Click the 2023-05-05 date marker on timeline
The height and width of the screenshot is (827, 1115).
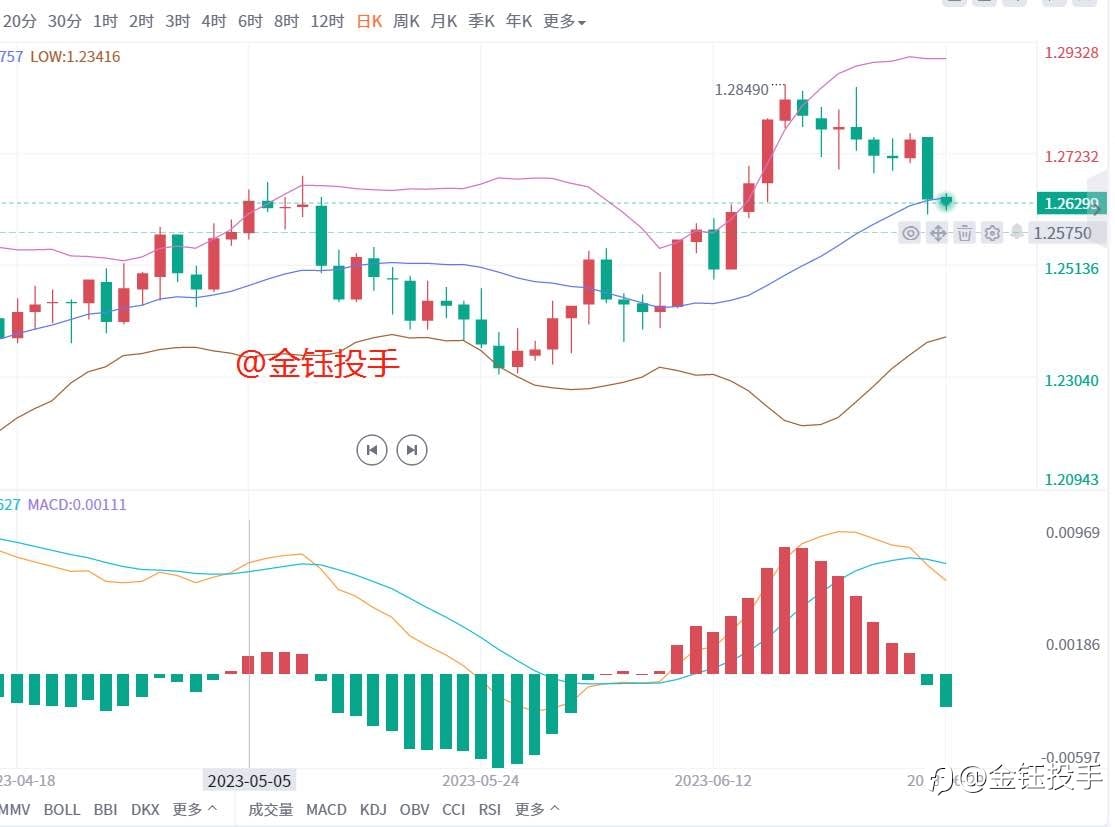(249, 781)
